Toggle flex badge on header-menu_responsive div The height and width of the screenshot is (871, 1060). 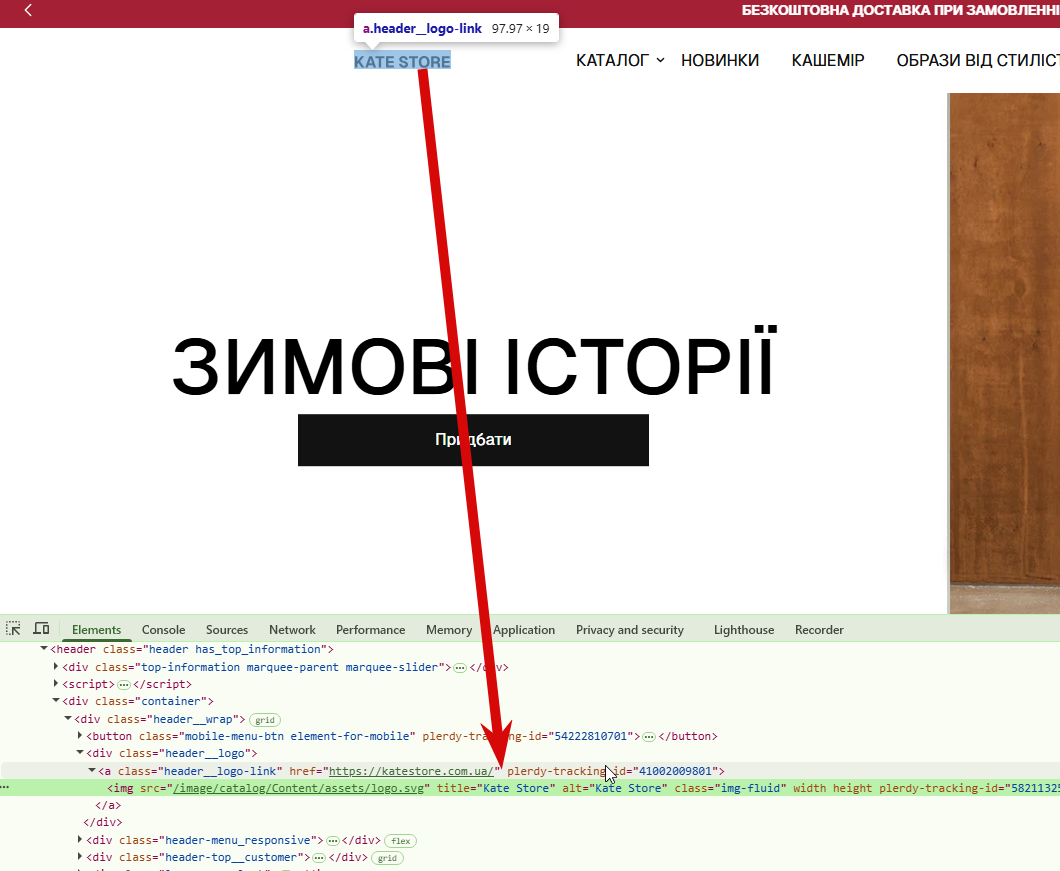coord(400,841)
